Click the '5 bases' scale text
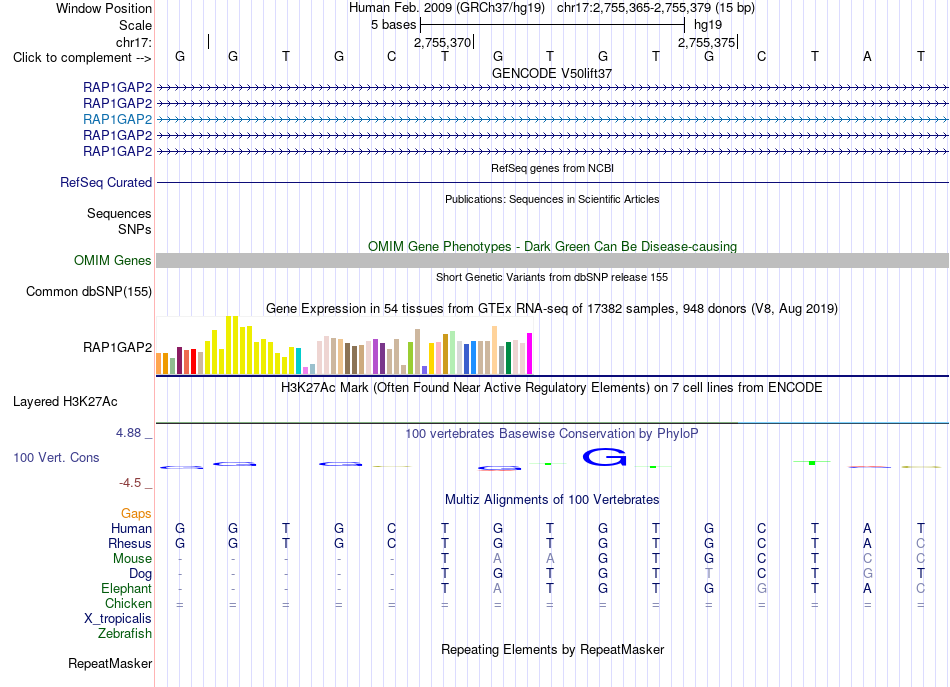950x687 pixels. 394,25
